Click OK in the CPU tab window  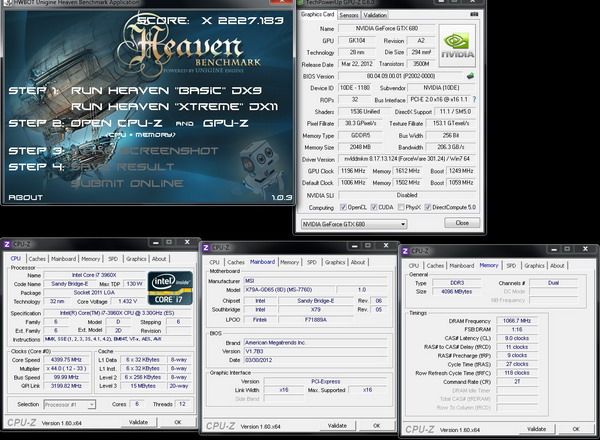click(x=178, y=422)
